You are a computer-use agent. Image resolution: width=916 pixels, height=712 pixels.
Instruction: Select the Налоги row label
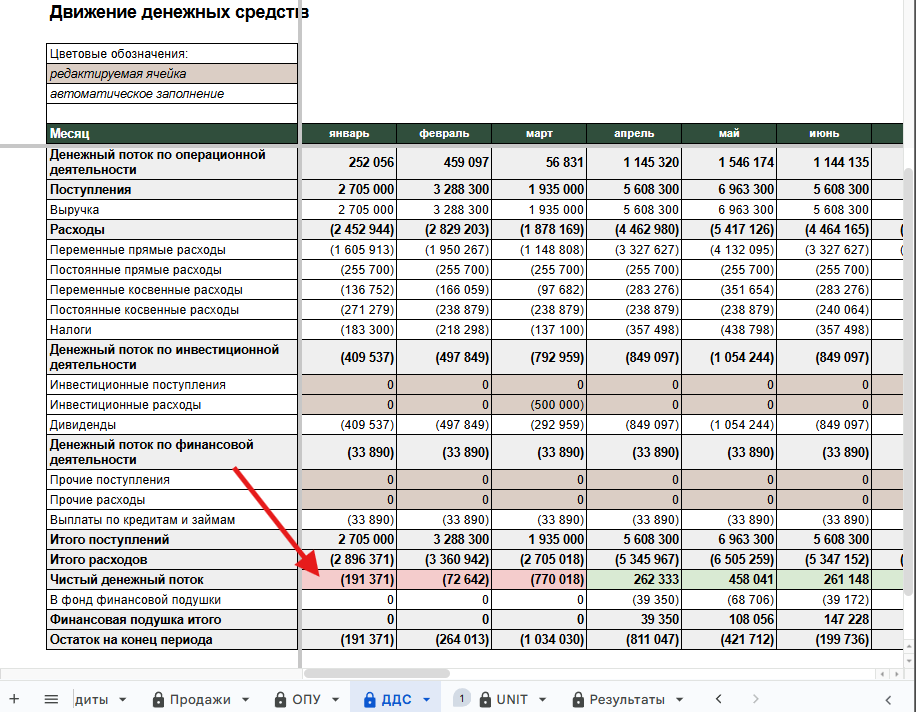tap(172, 329)
